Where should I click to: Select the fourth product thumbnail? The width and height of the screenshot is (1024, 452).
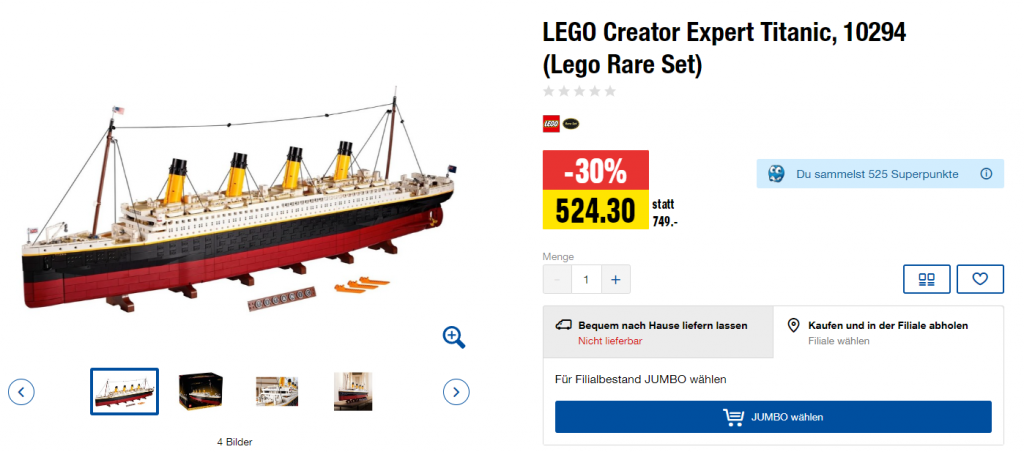point(353,391)
